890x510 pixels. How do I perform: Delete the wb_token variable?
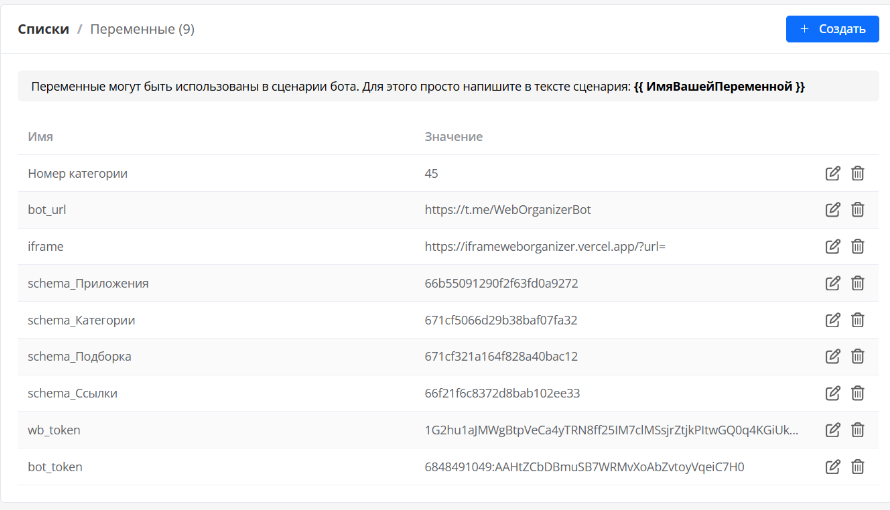coord(857,430)
